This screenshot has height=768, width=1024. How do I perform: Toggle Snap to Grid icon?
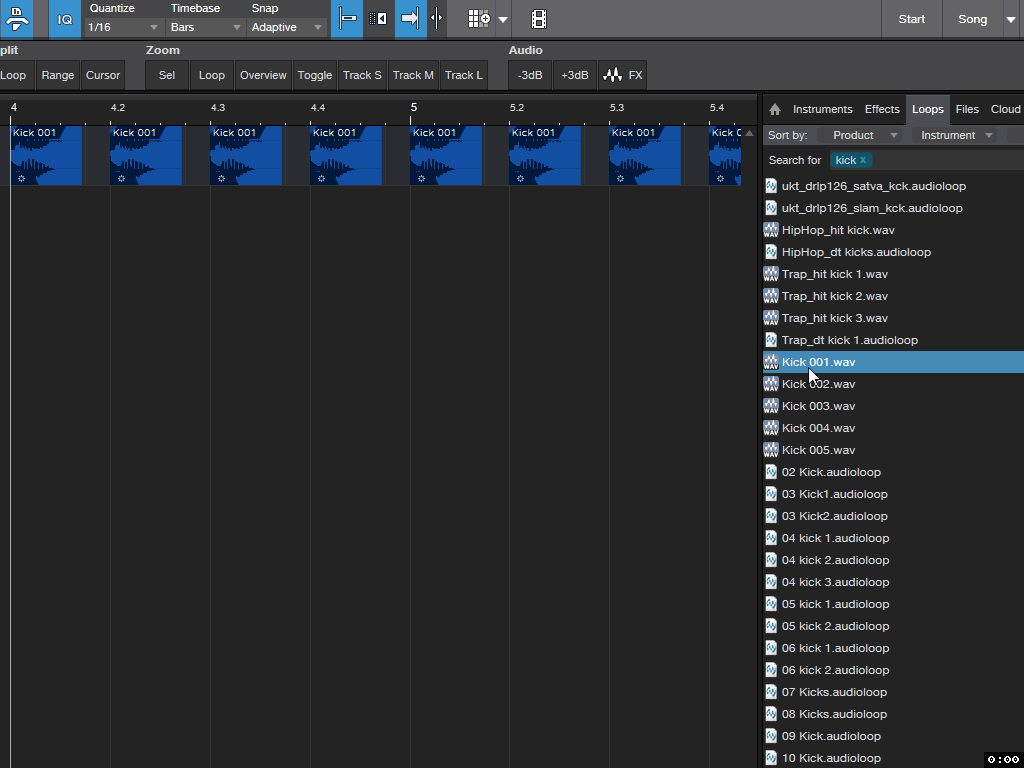coord(347,19)
